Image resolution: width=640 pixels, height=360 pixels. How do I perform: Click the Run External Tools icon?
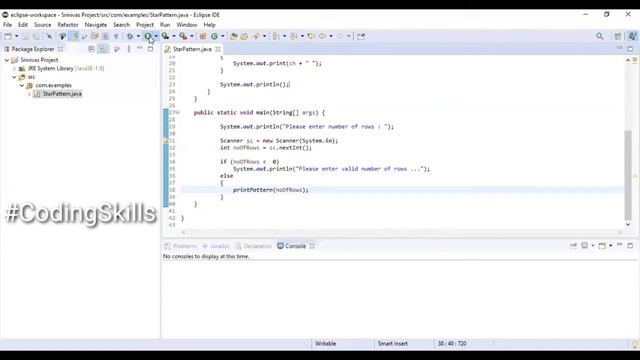pyautogui.click(x=183, y=36)
